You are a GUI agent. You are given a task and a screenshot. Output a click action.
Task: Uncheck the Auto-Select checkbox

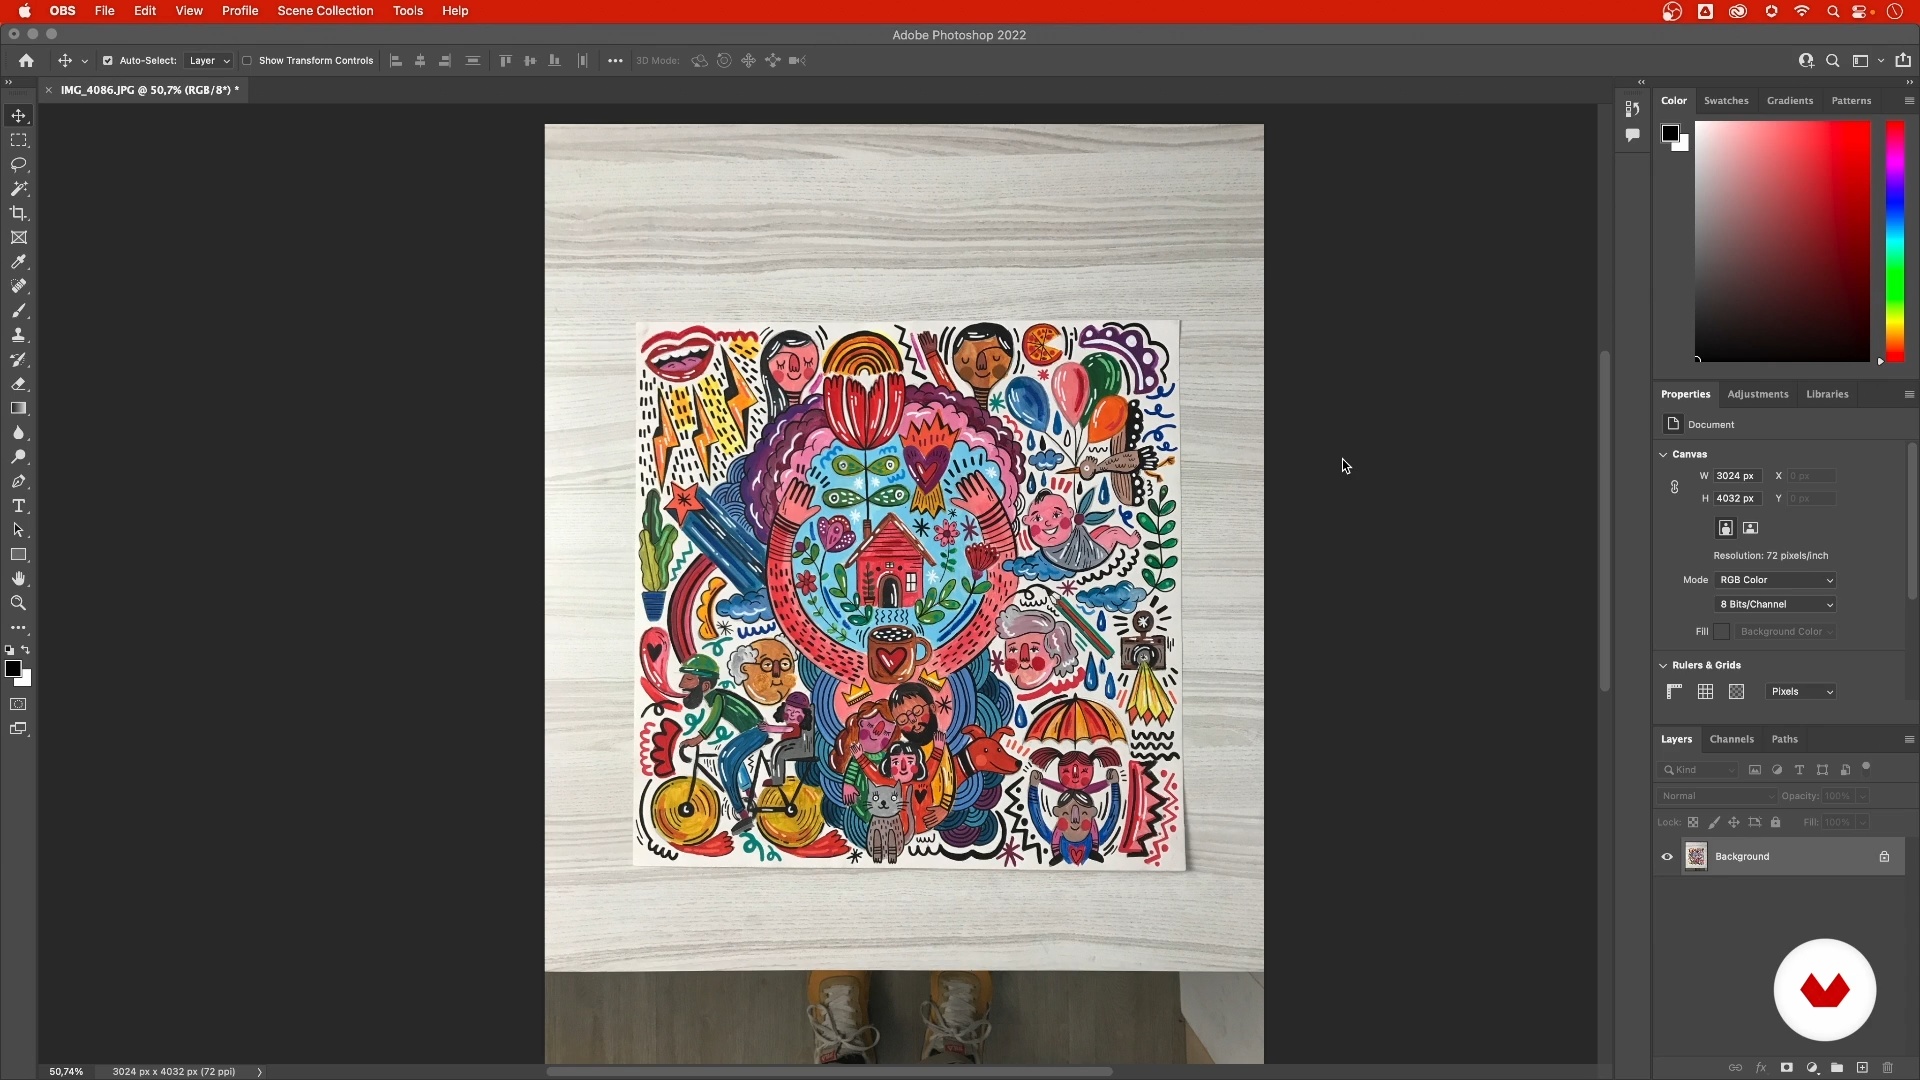(x=108, y=61)
